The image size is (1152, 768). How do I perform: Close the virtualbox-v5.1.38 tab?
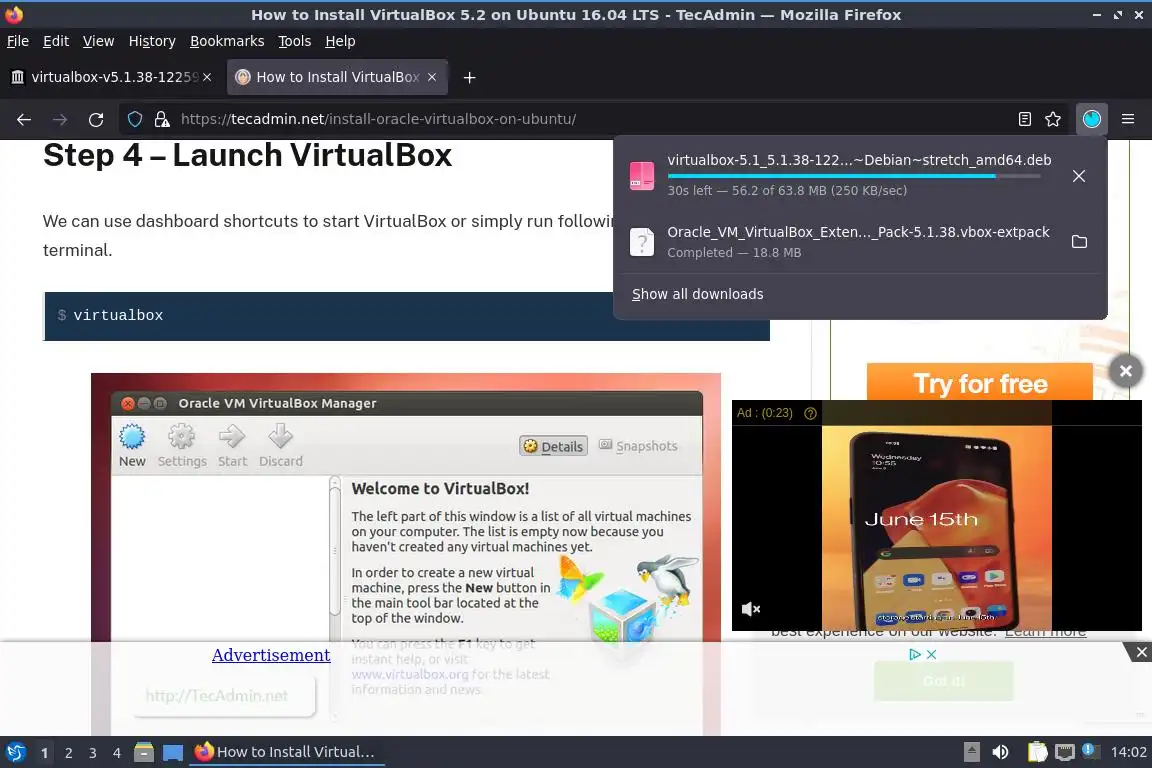[x=207, y=77]
